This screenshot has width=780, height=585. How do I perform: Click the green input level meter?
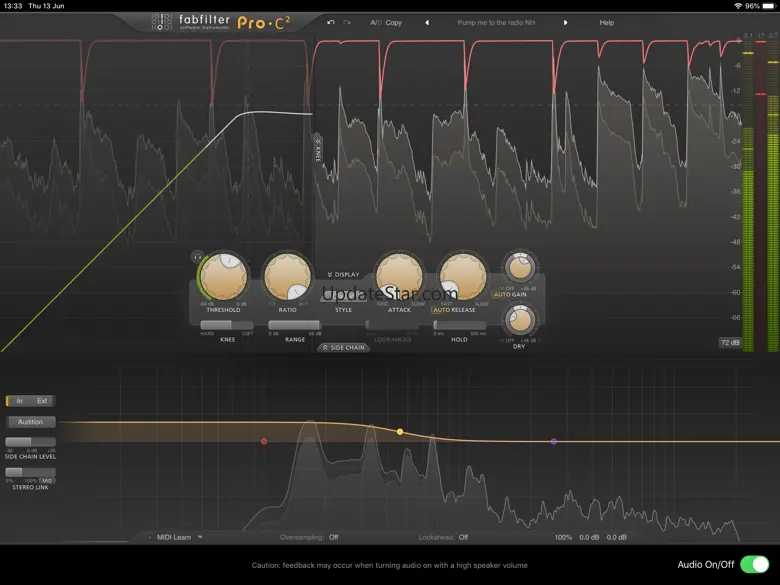click(748, 194)
